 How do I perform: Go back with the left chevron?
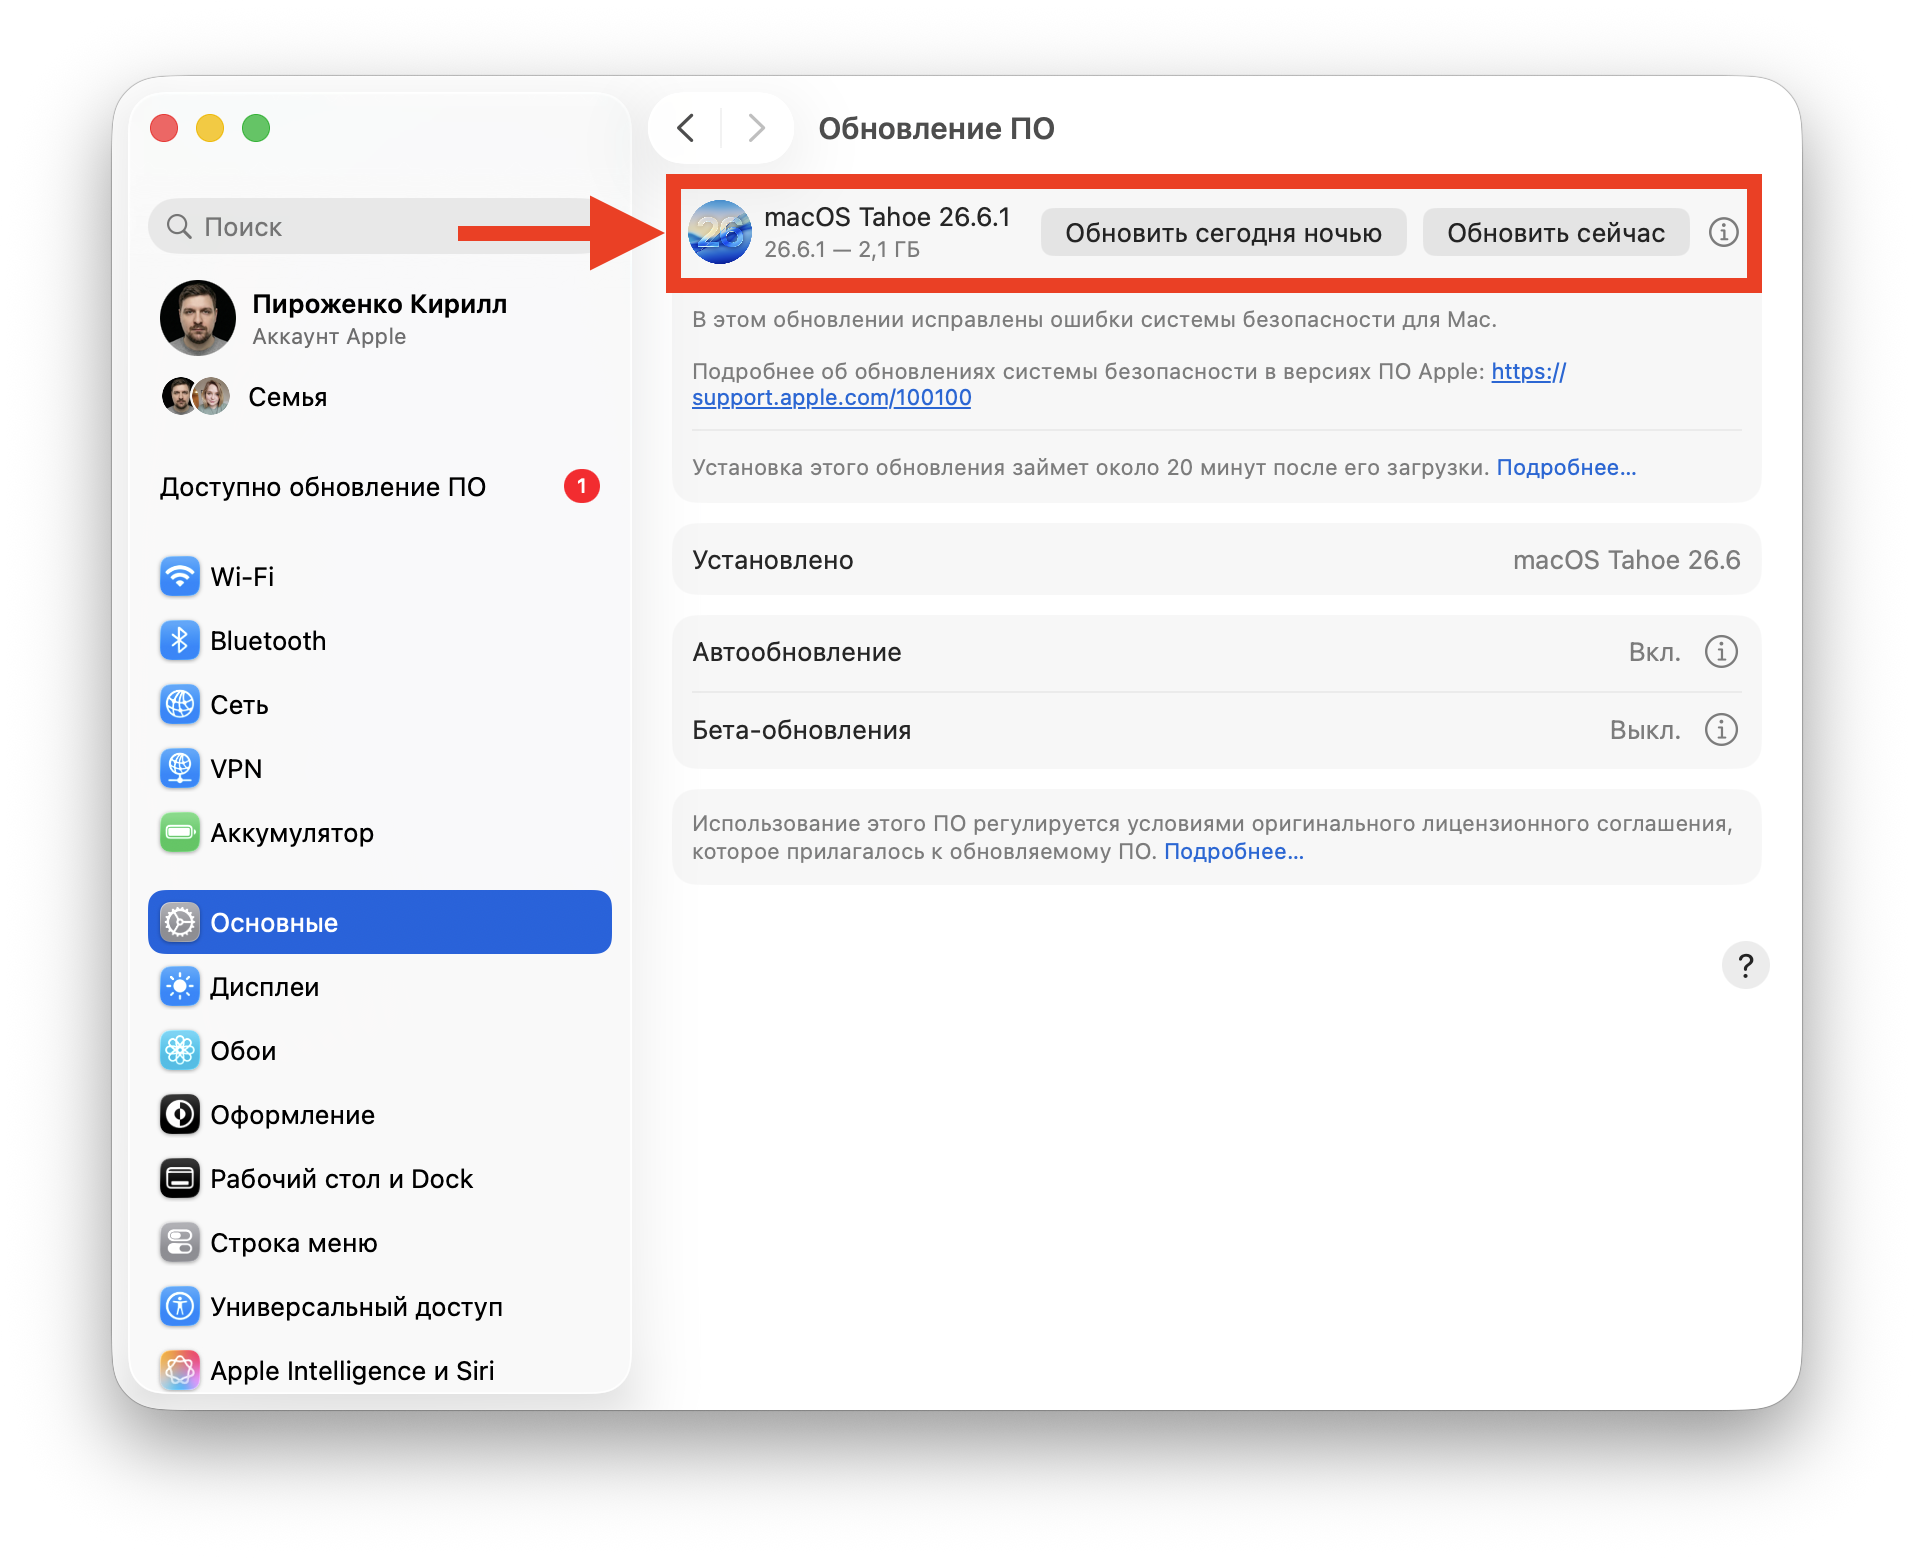point(686,128)
